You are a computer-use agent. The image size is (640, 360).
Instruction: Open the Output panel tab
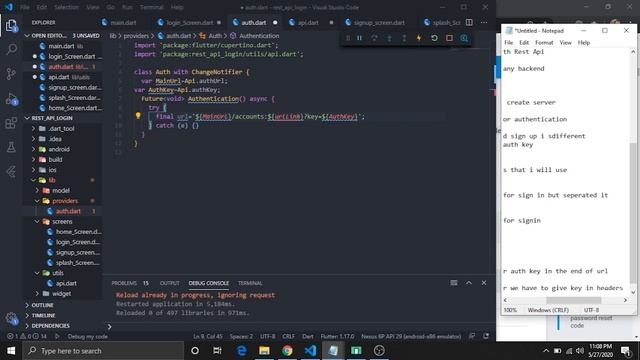170,283
